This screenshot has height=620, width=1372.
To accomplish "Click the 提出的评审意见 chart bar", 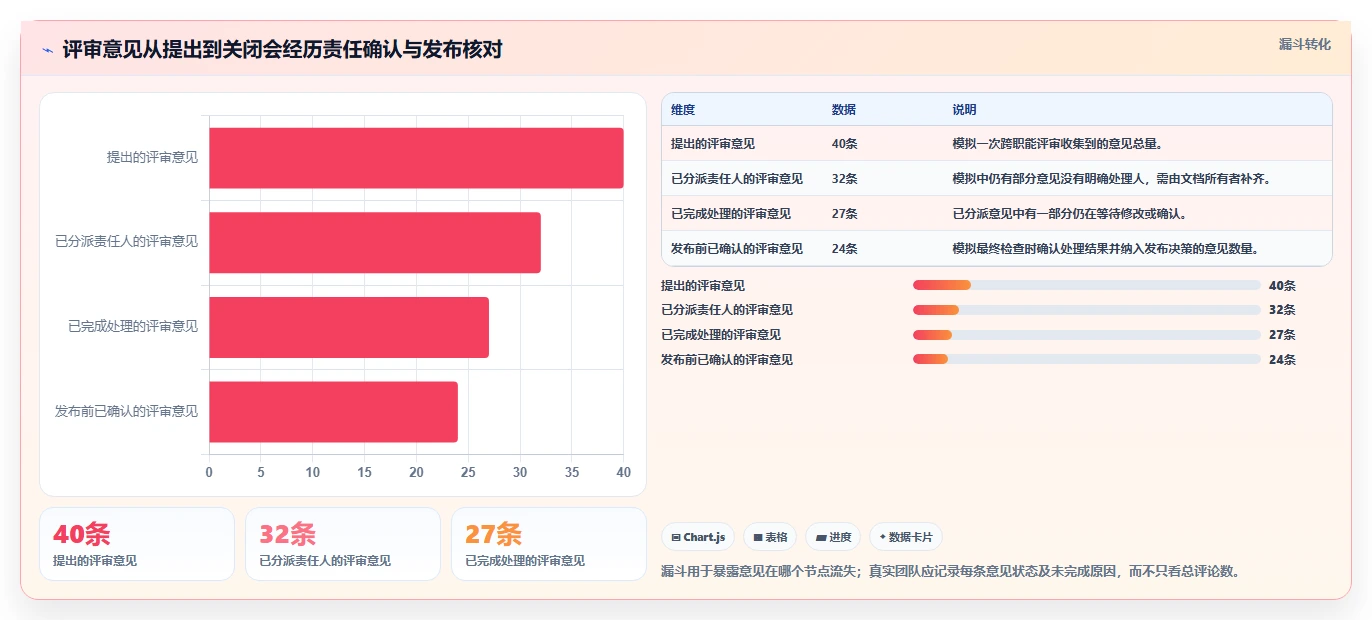I will 416,158.
